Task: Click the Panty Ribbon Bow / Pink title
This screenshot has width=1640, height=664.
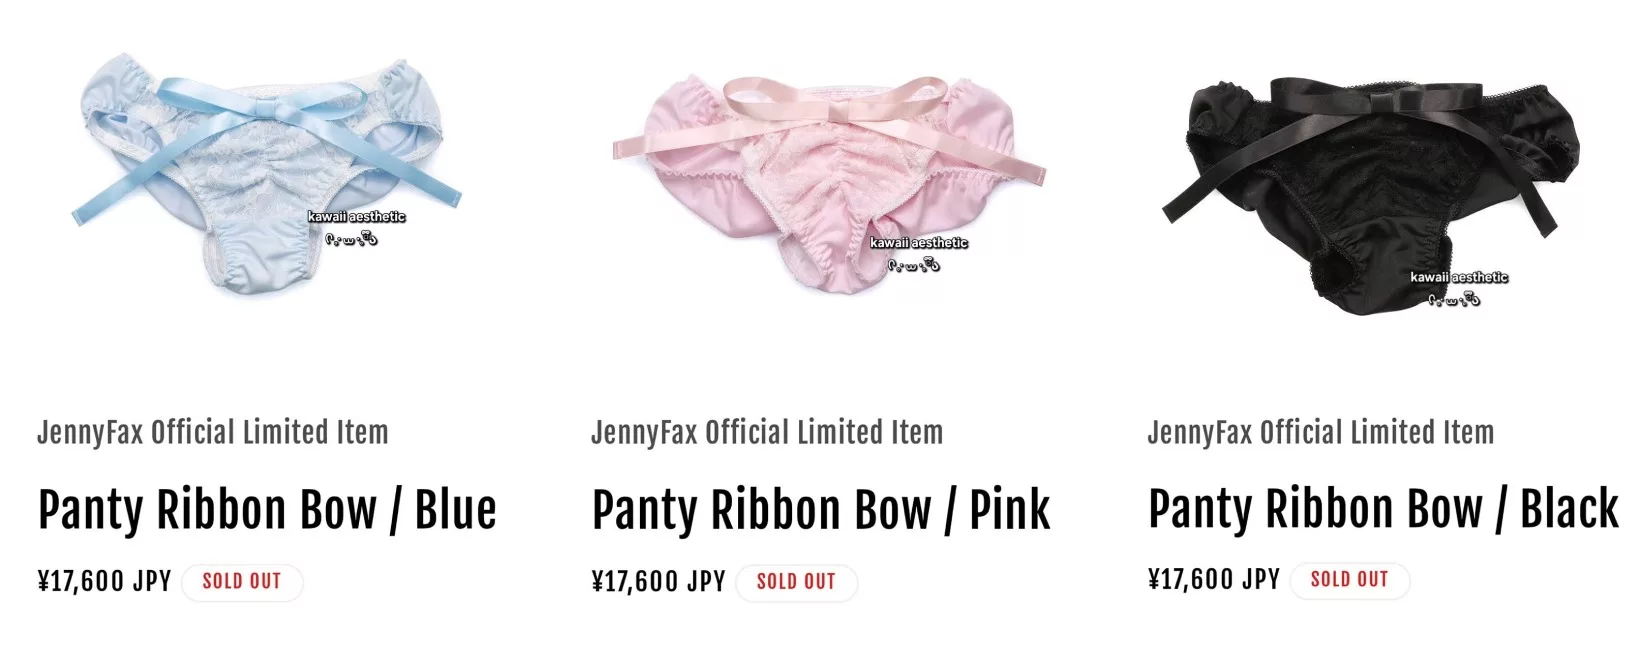Action: [x=821, y=510]
